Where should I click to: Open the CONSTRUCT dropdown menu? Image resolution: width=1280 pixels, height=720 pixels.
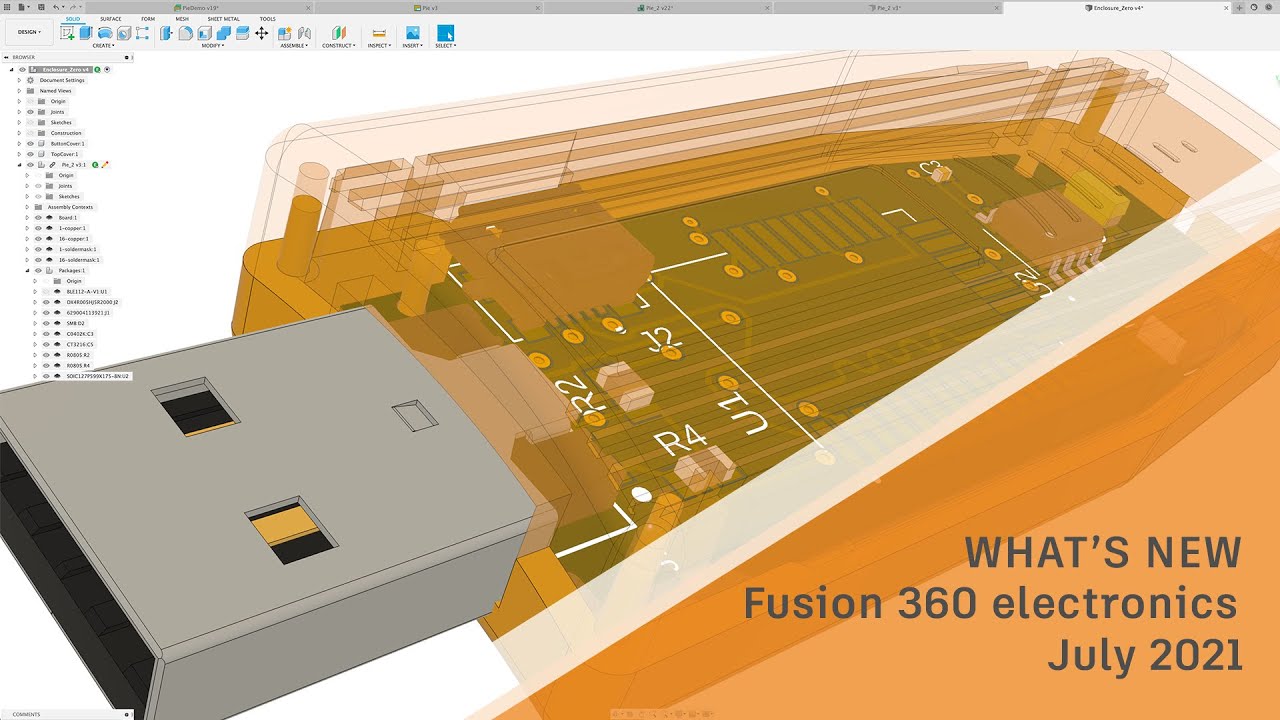(339, 45)
